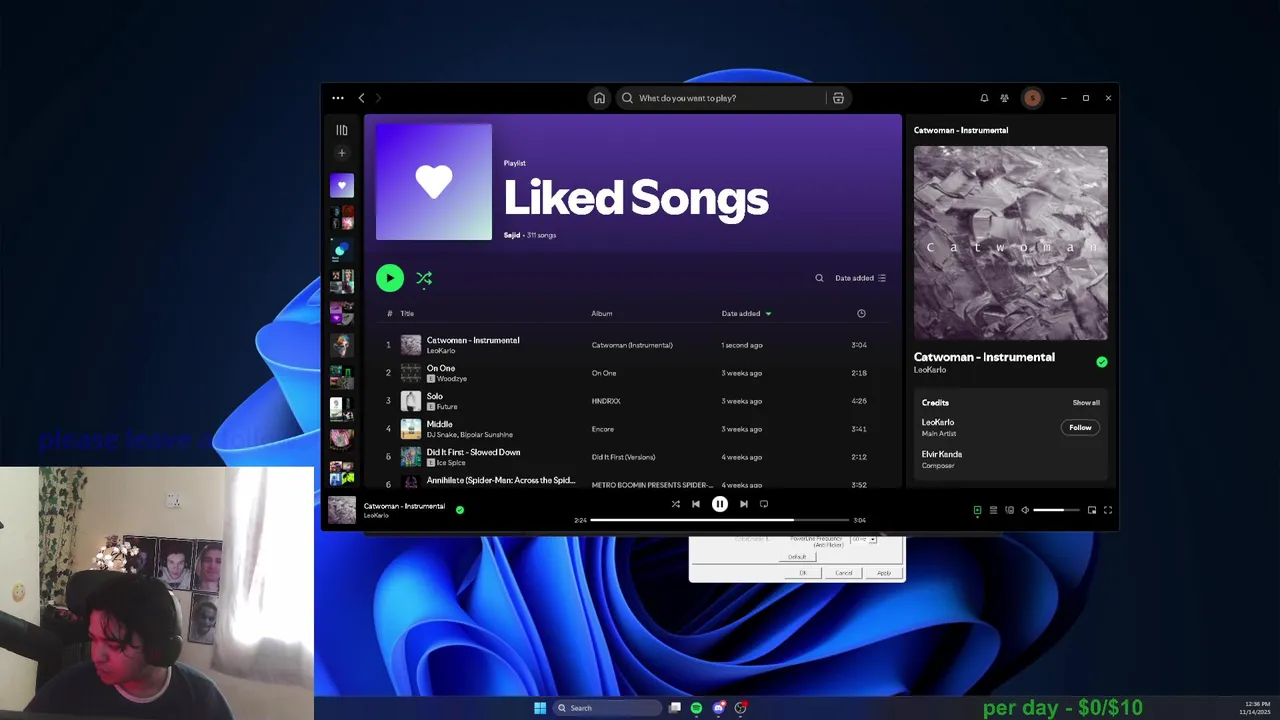Create a playlist with the plus icon
The width and height of the screenshot is (1280, 720).
[x=342, y=153]
